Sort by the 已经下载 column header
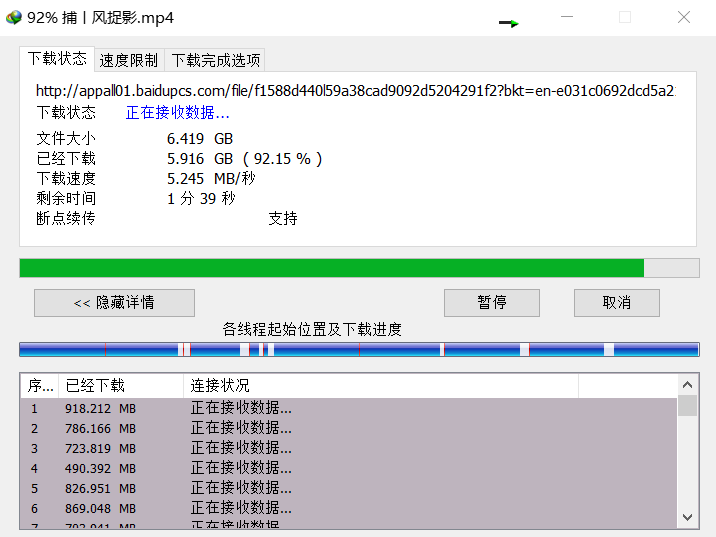This screenshot has width=716, height=537. (x=120, y=385)
